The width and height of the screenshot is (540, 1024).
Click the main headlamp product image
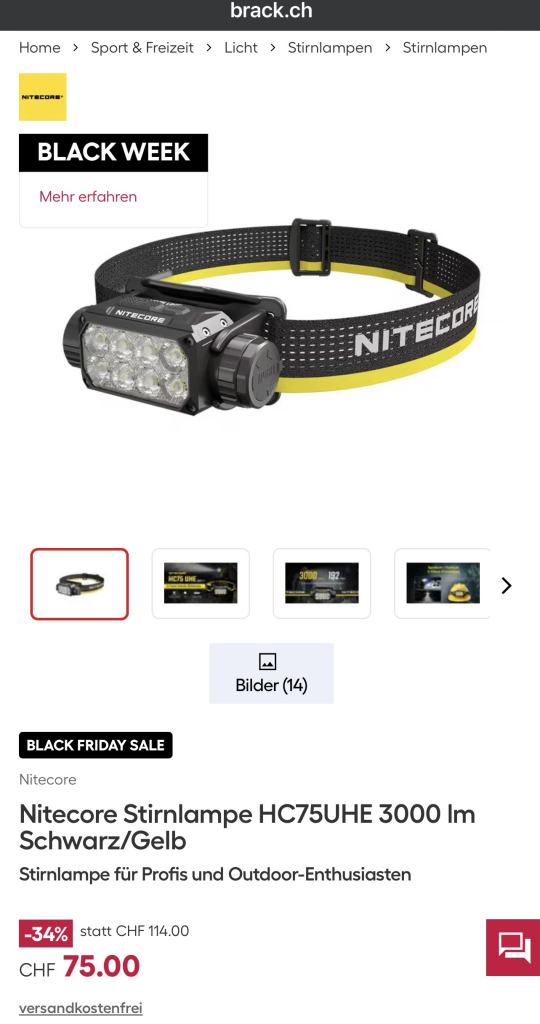[x=271, y=318]
